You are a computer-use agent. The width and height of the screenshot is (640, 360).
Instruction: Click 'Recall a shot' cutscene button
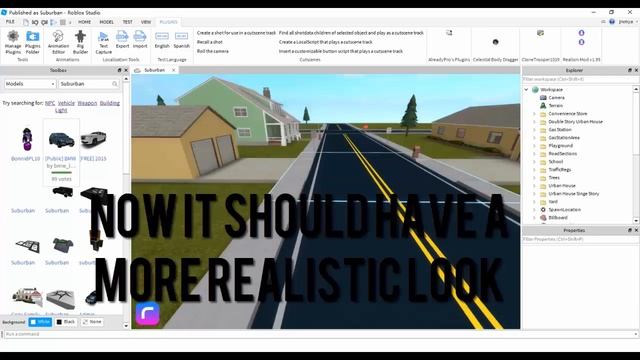coord(210,42)
